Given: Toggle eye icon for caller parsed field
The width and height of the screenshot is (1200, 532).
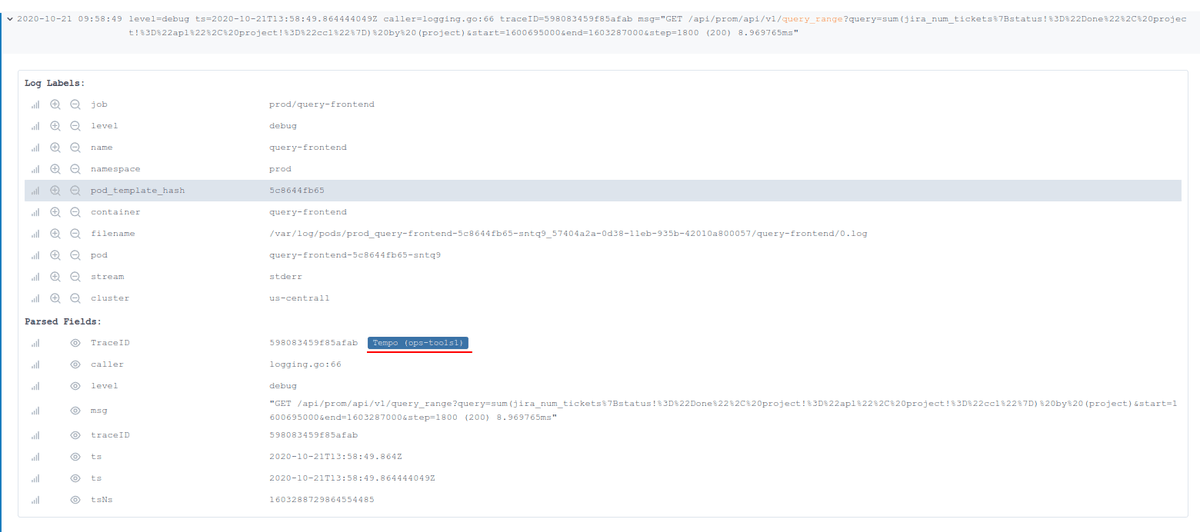Looking at the screenshot, I should (75, 364).
